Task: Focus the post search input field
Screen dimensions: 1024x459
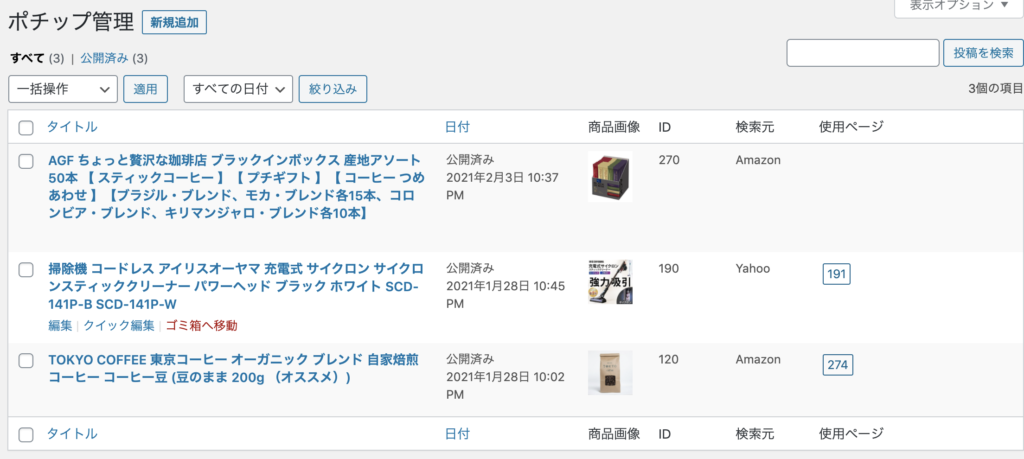Action: click(x=863, y=53)
